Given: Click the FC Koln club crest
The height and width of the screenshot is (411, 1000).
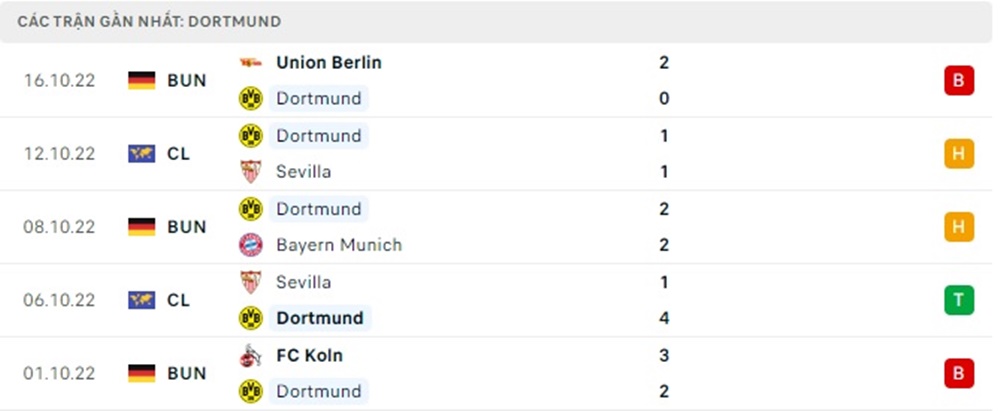Looking at the screenshot, I should click(250, 355).
